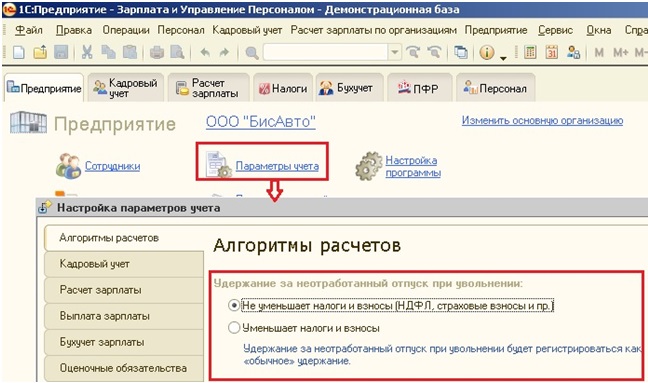
Task: Open Расчет зарплаты по организациям menu
Action: coord(374,30)
